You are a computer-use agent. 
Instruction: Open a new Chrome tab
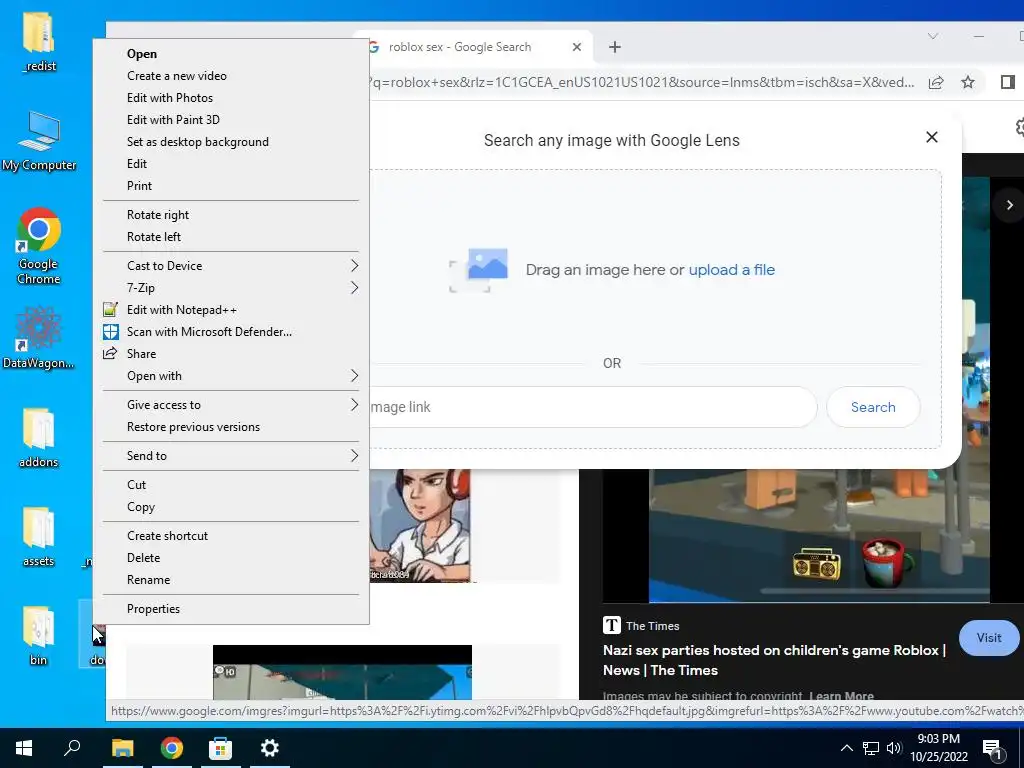click(615, 47)
